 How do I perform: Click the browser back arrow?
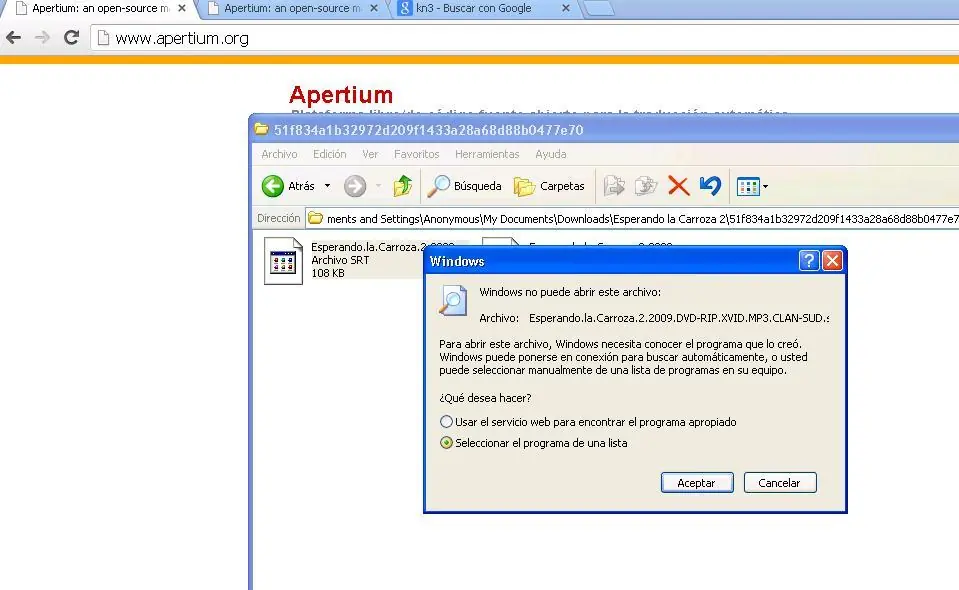coord(13,38)
